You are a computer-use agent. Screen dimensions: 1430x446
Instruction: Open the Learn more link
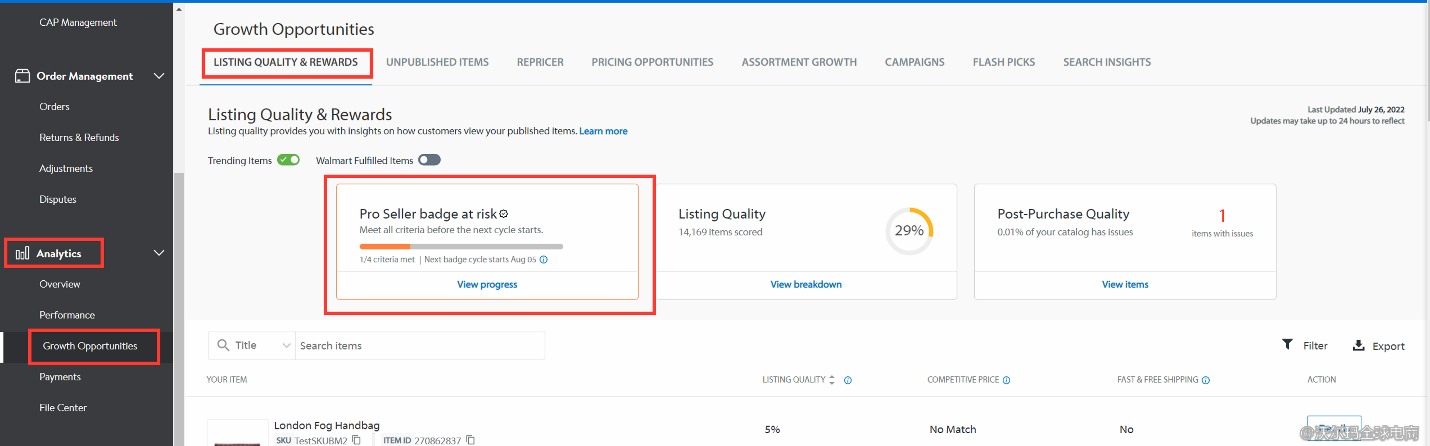tap(603, 131)
